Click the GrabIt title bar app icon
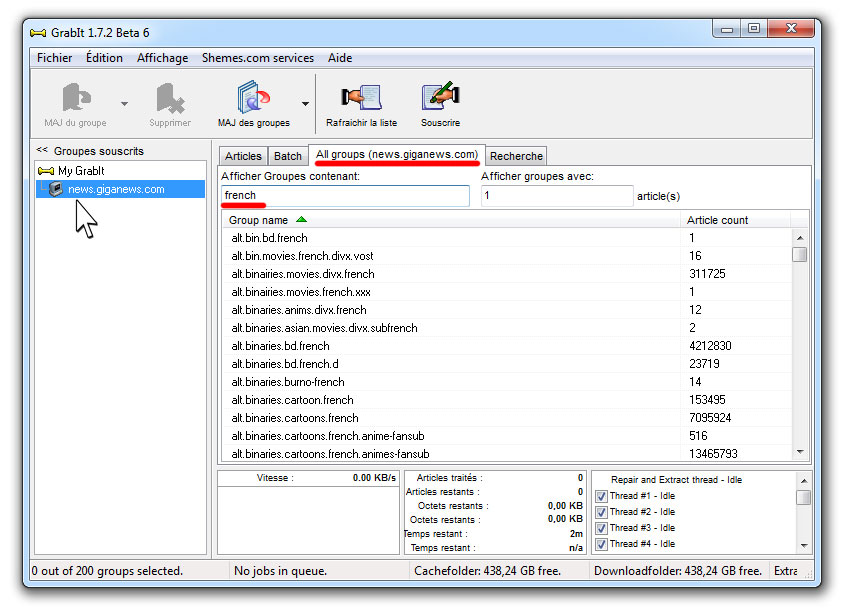Screen dimensions: 842x608 38,33
